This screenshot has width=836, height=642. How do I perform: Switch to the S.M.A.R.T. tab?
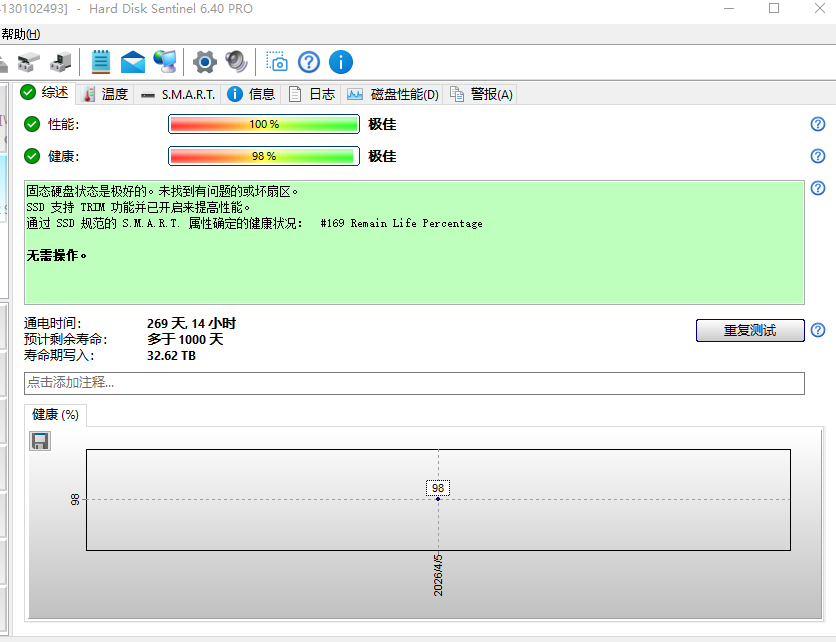178,94
